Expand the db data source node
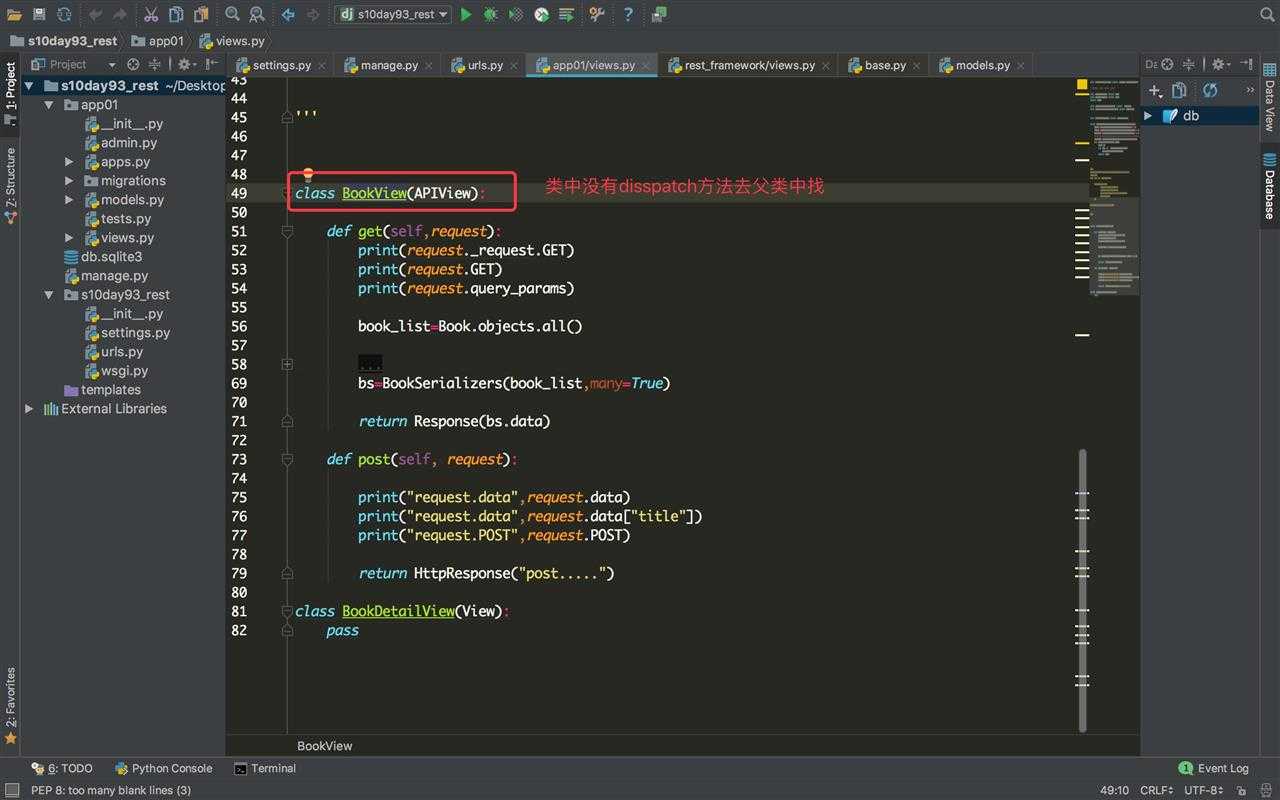 tap(1148, 116)
